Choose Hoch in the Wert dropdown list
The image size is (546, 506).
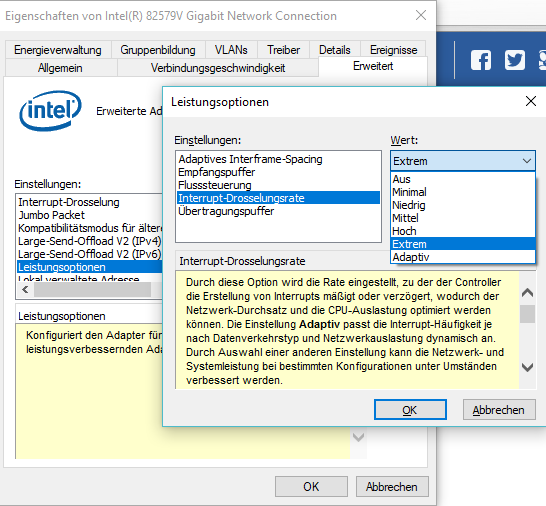coord(463,231)
